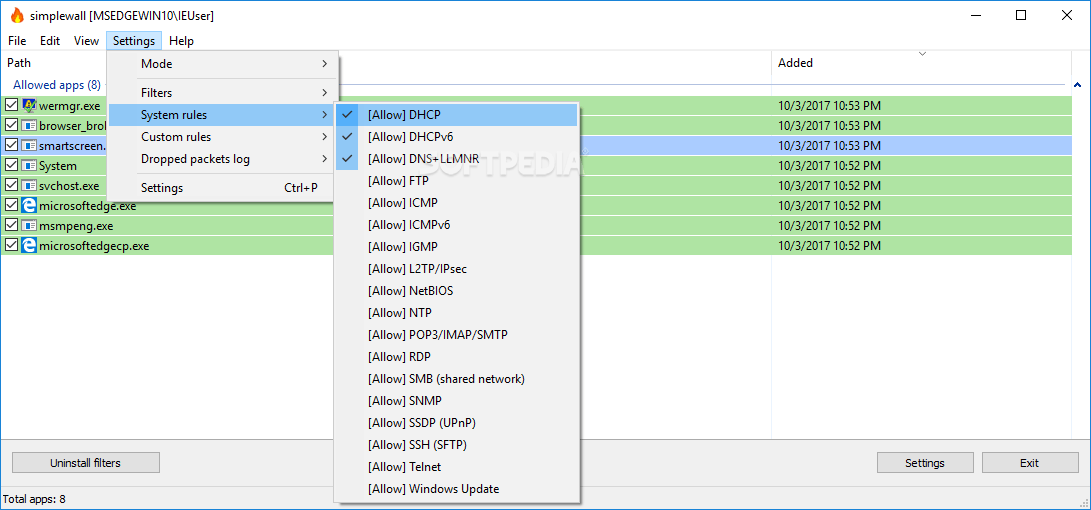This screenshot has height=510, width=1091.
Task: Enable the [Allow] Windows Update rule
Action: coord(456,489)
